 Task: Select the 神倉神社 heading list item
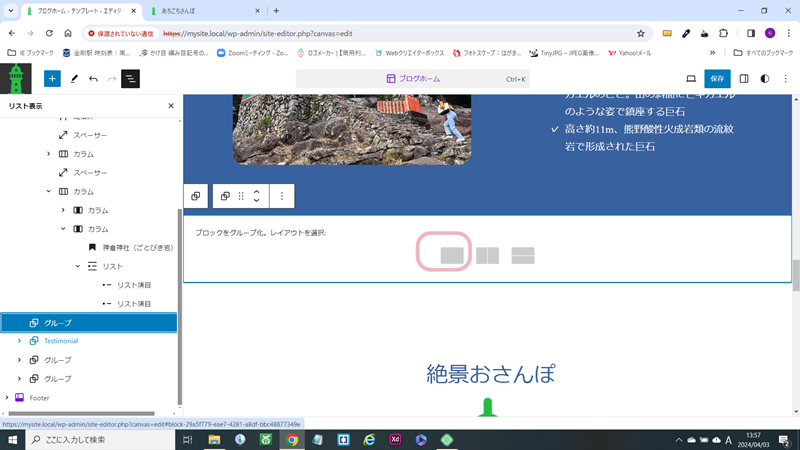(131, 247)
